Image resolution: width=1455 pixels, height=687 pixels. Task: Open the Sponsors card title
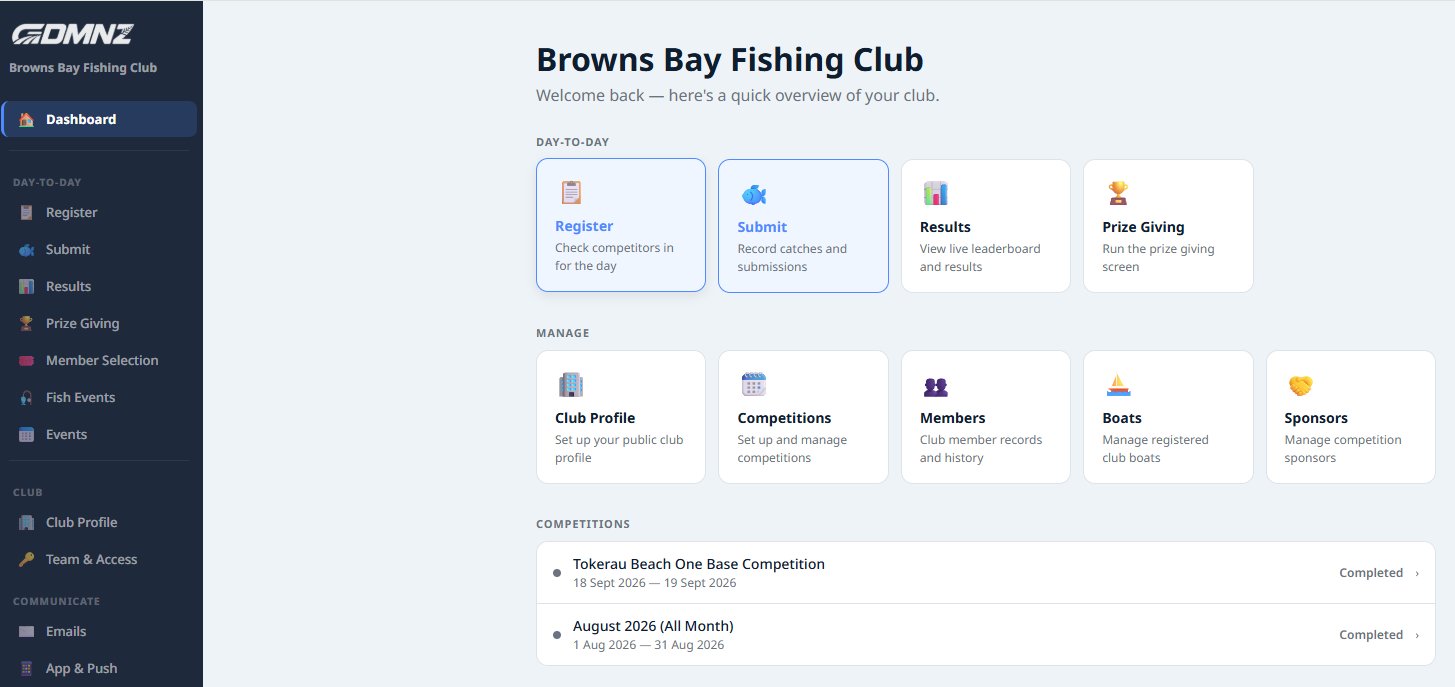pyautogui.click(x=1316, y=418)
